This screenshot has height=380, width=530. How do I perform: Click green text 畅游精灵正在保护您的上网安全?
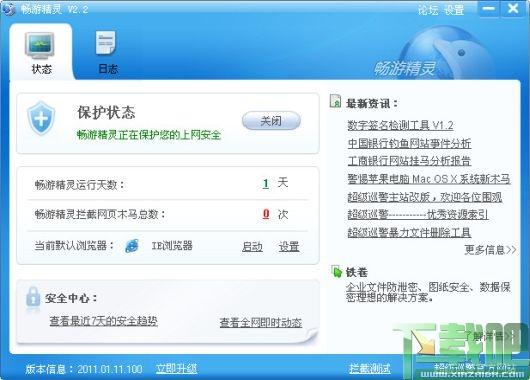(x=149, y=135)
